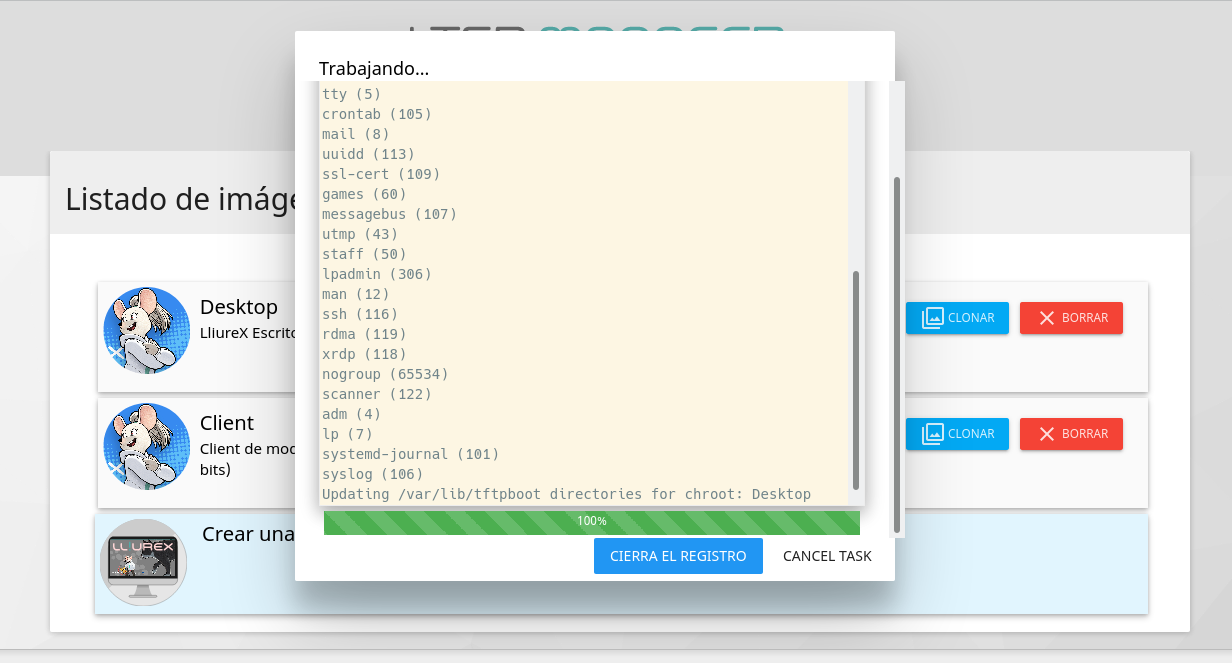
Task: Click the 'nogroup (65534)' log entry
Action: click(x=385, y=374)
